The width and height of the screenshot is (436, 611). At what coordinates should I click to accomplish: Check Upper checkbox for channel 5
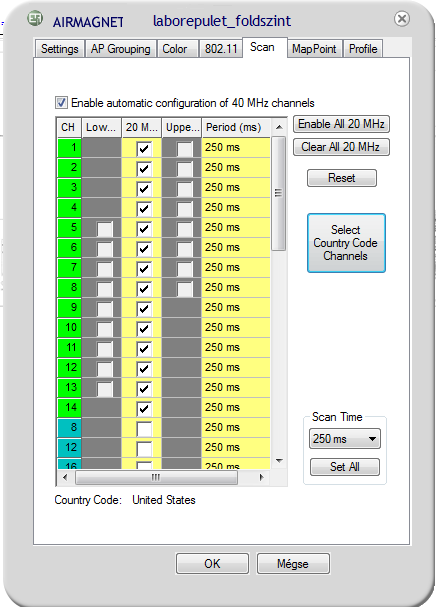[x=184, y=228]
